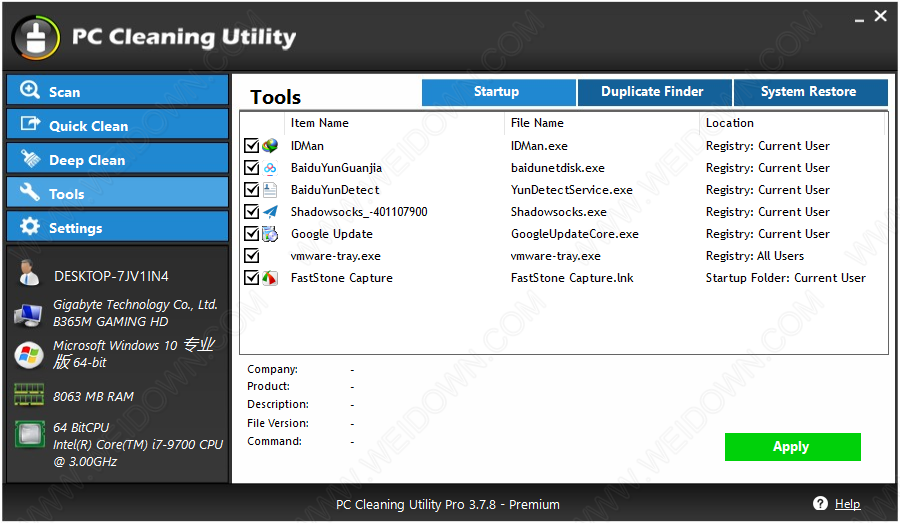The width and height of the screenshot is (900, 523).
Task: Open the Scan section
Action: [118, 91]
